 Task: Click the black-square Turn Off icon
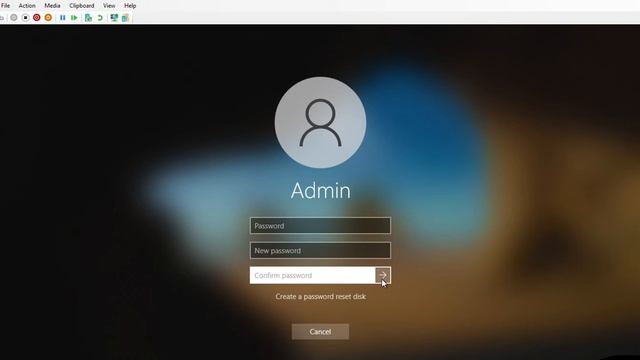(x=25, y=18)
